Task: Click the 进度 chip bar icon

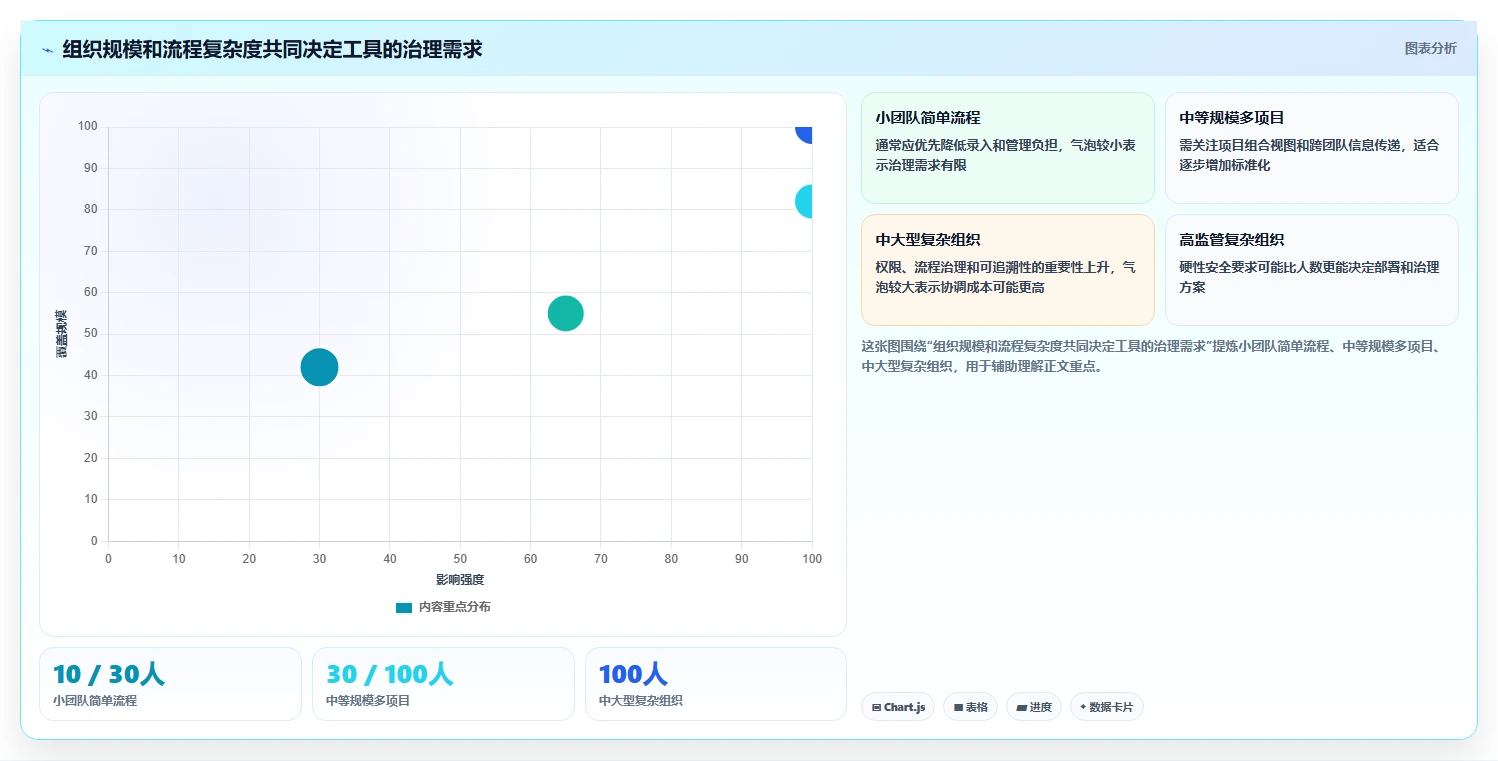Action: (x=1021, y=707)
